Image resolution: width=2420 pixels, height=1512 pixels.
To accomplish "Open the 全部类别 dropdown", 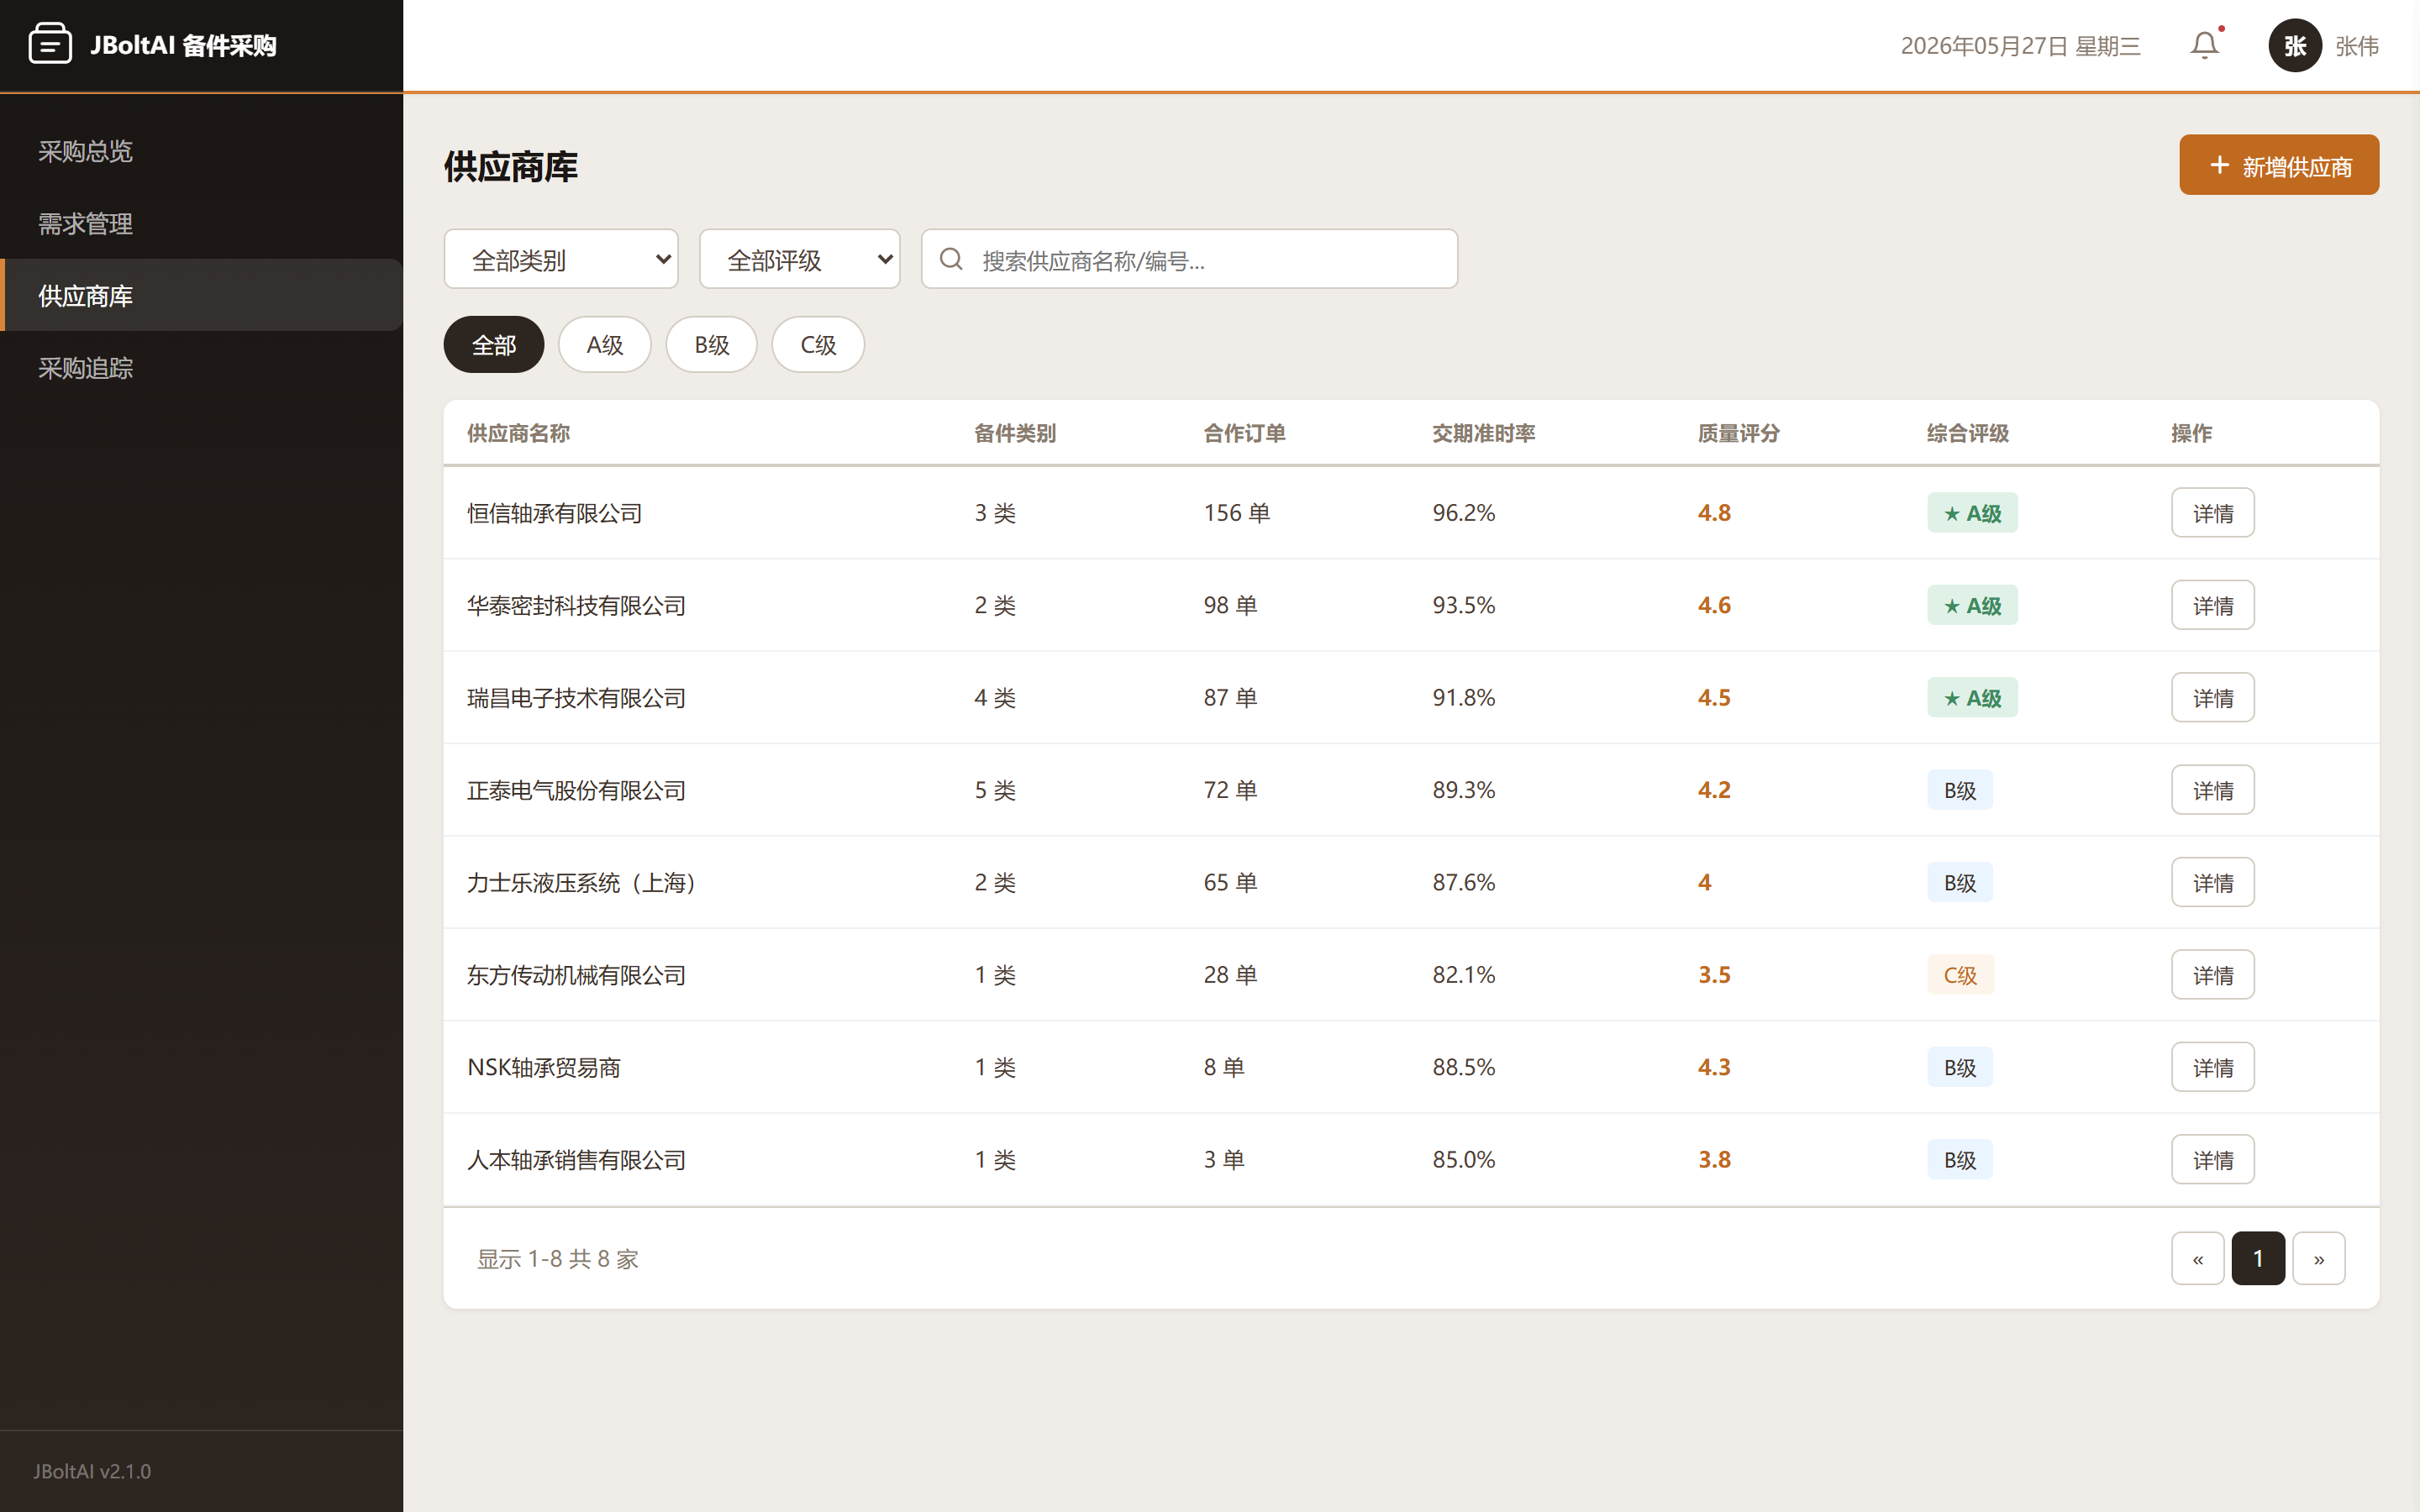I will click(x=561, y=259).
